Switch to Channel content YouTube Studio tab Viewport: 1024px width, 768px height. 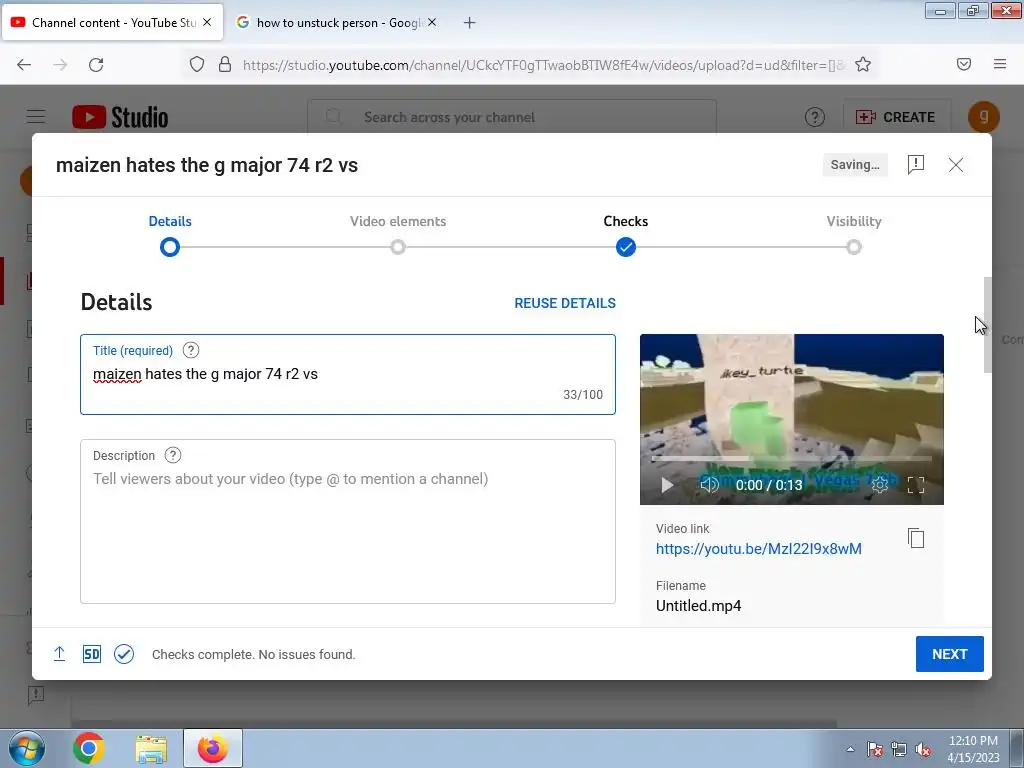tap(113, 22)
